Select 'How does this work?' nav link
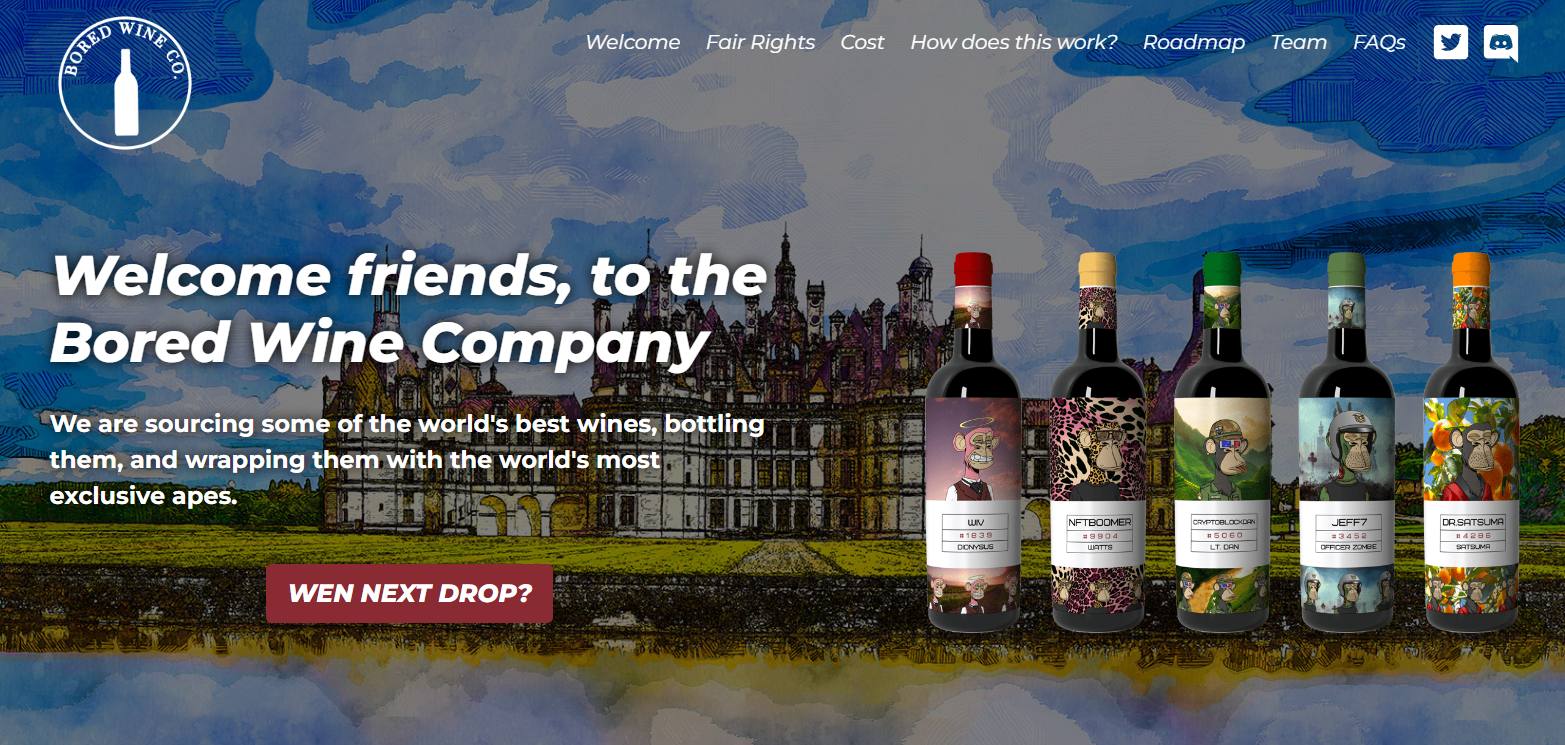Viewport: 1565px width, 745px height. (x=1013, y=42)
